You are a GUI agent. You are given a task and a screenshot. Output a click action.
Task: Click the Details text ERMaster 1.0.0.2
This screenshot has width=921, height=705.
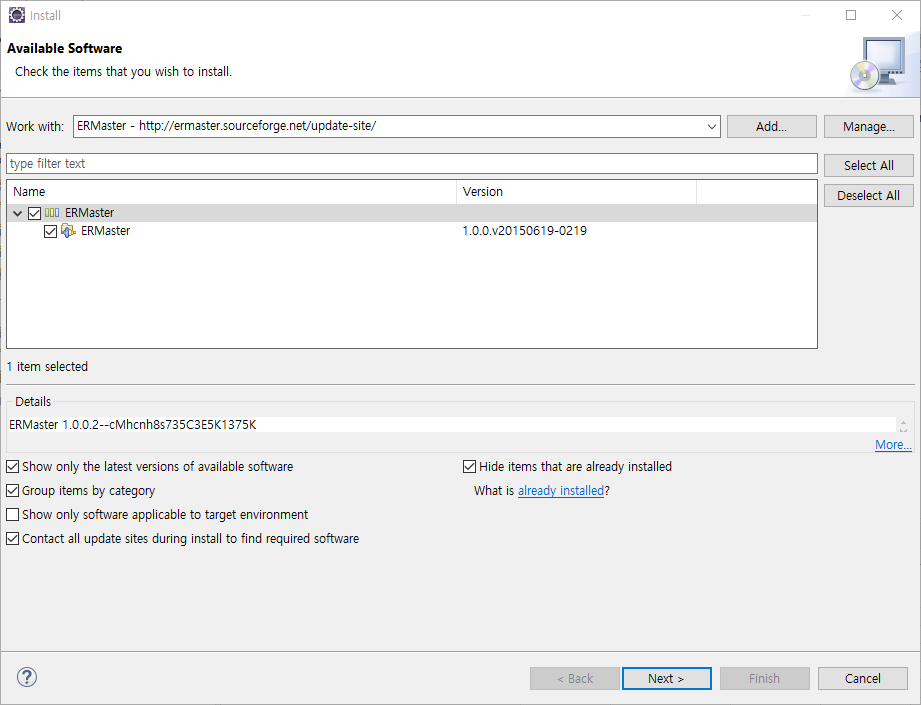(133, 424)
